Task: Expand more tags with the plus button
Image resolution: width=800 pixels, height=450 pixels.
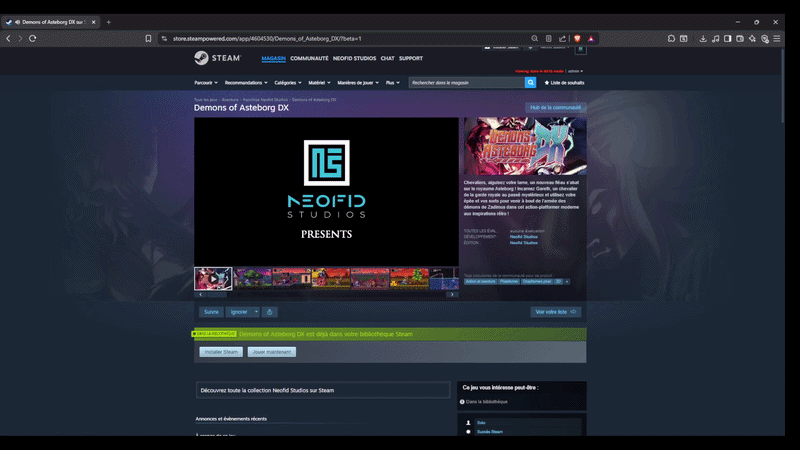Action: [567, 282]
